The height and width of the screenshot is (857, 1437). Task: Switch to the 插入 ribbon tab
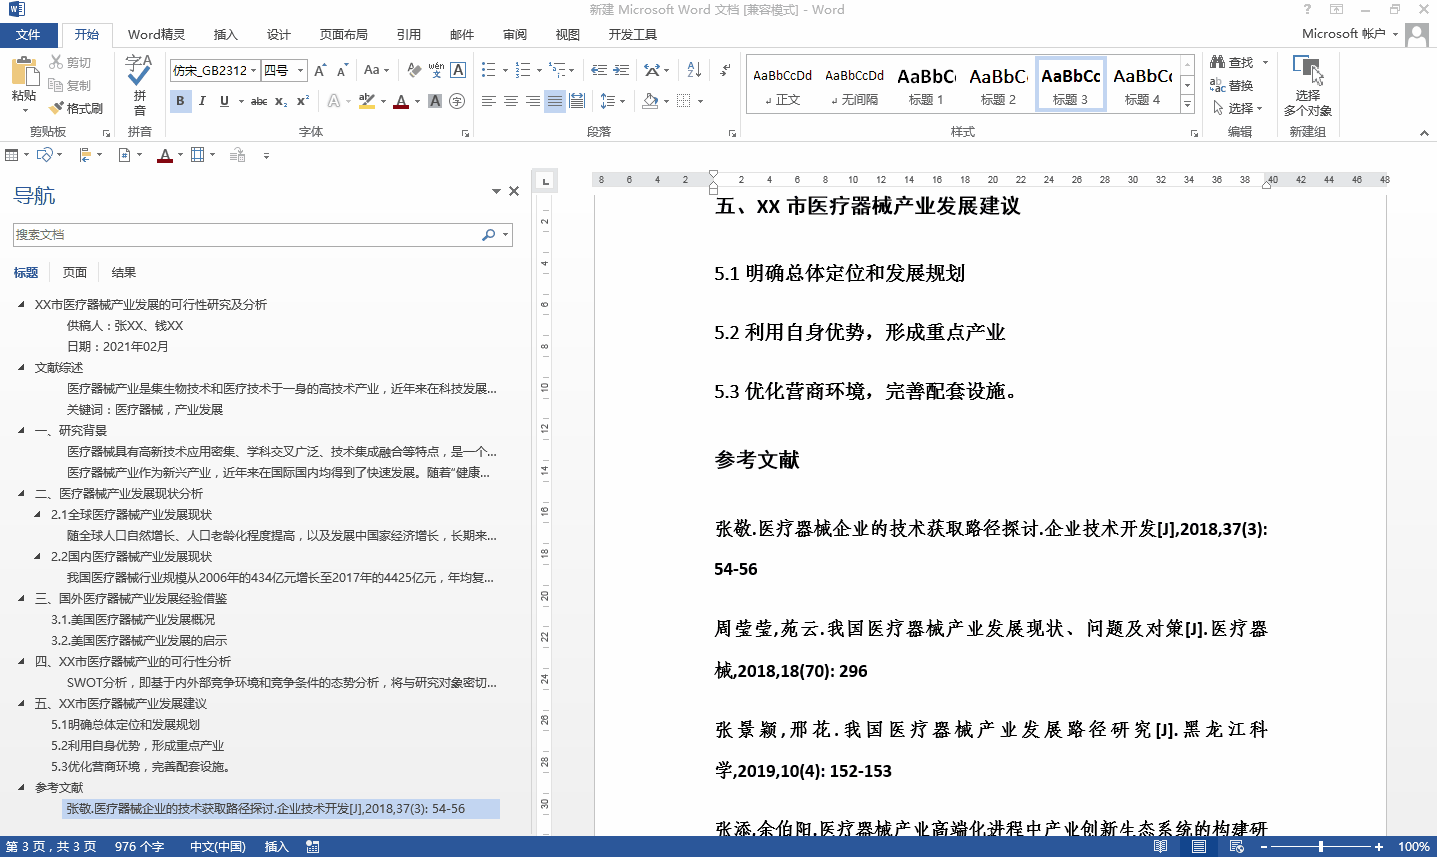click(x=225, y=33)
